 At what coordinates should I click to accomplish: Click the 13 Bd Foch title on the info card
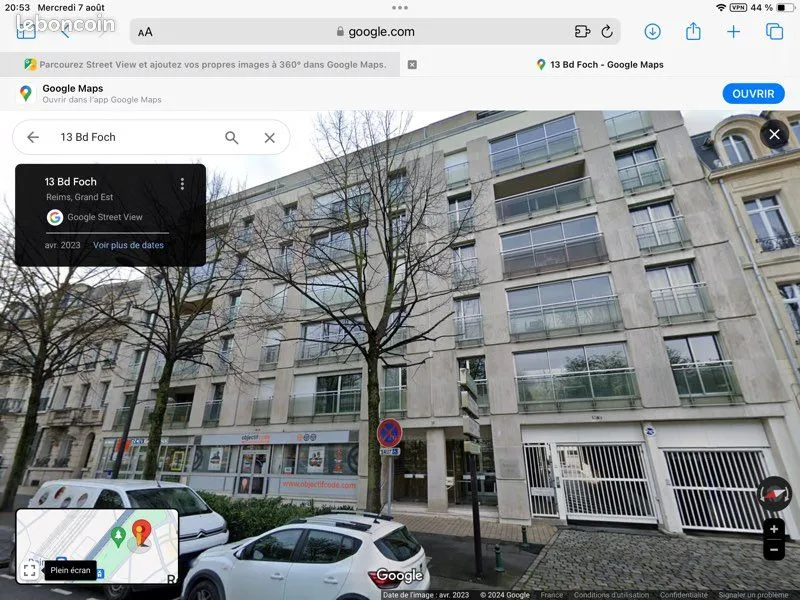pyautogui.click(x=70, y=182)
